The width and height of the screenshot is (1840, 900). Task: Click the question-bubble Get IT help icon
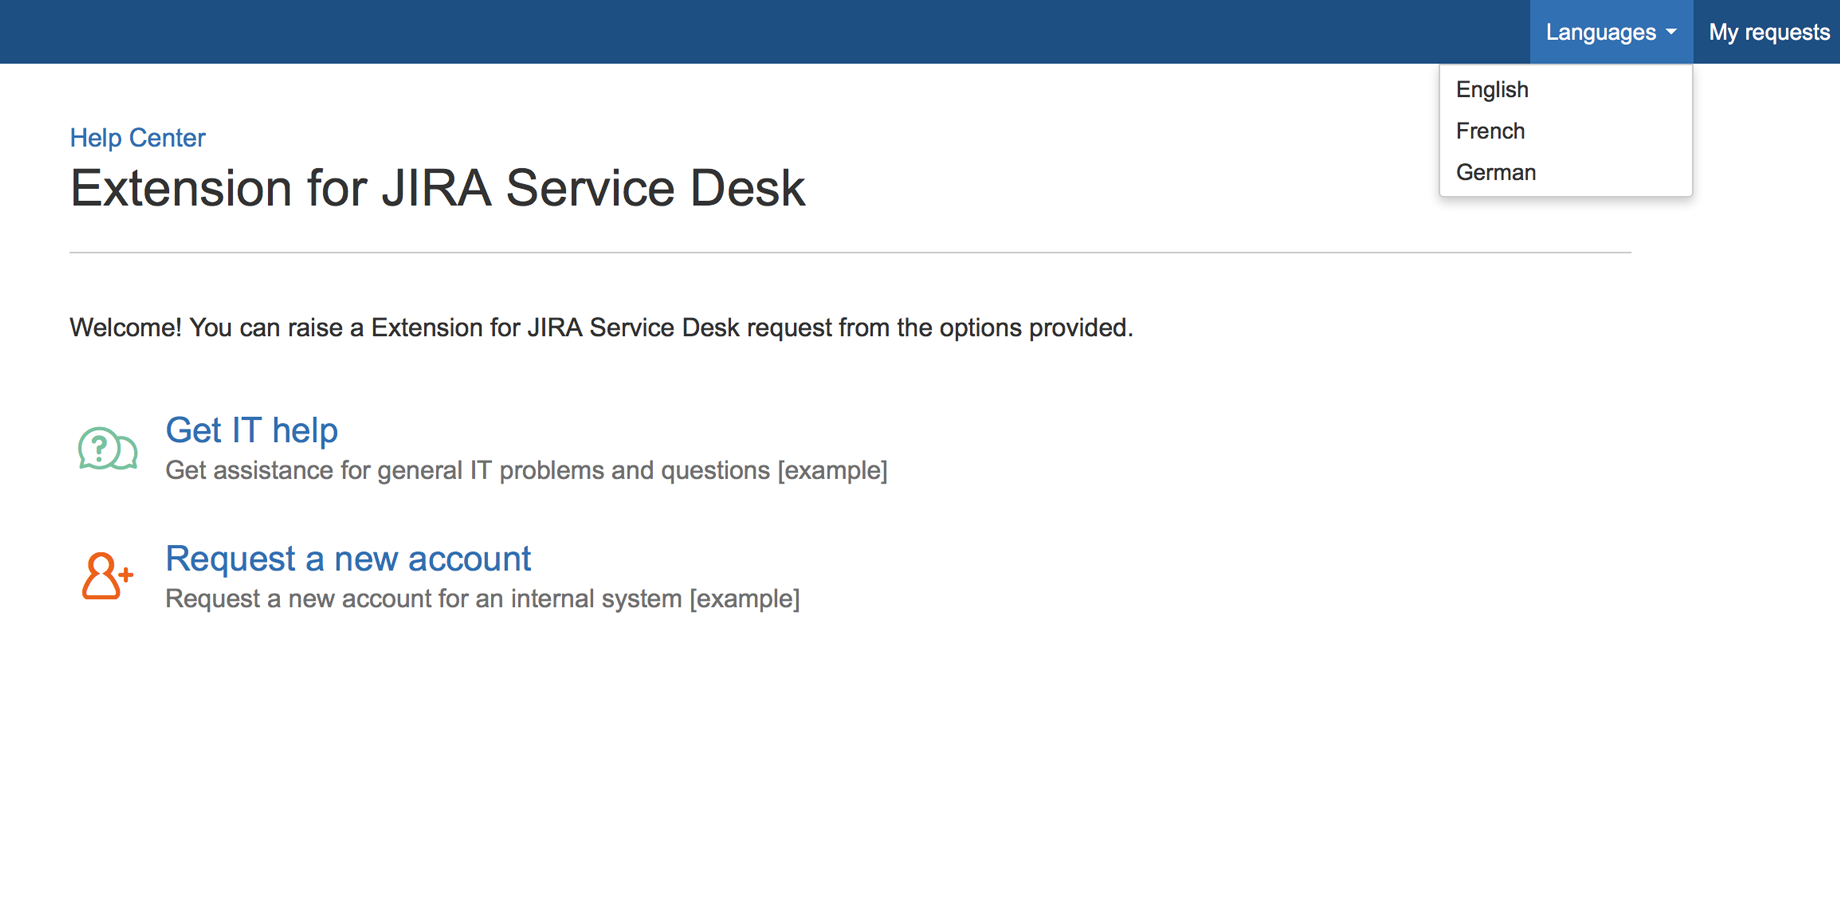point(107,448)
